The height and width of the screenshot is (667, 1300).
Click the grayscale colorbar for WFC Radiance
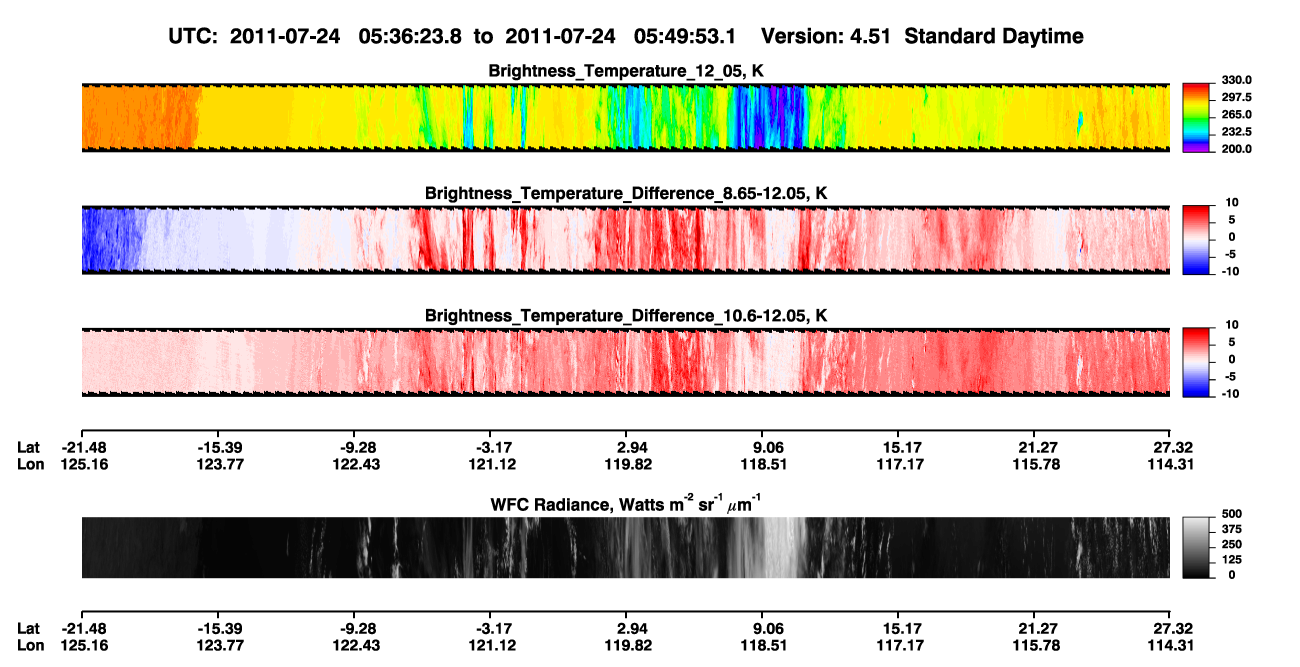point(1197,547)
